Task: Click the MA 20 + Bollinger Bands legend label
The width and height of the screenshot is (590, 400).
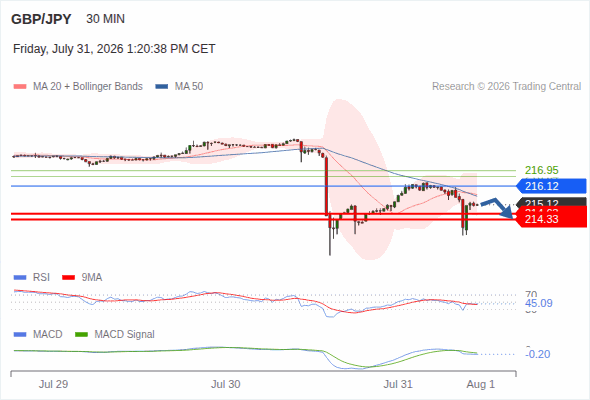Action: (x=88, y=87)
